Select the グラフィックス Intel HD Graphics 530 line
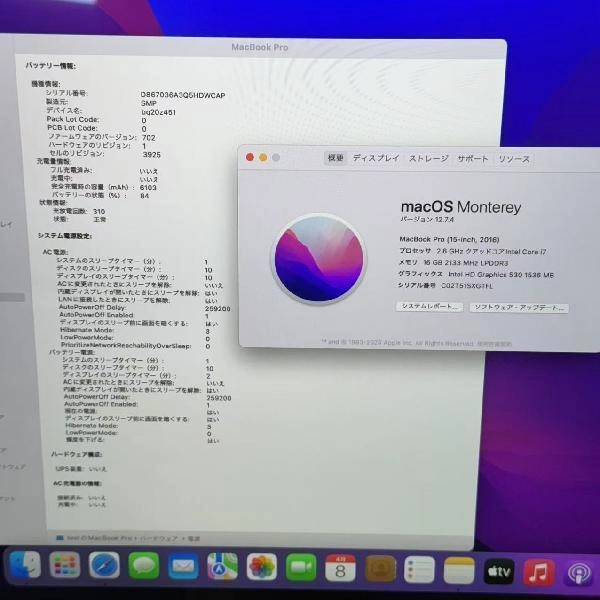The image size is (600, 600). coord(476,274)
